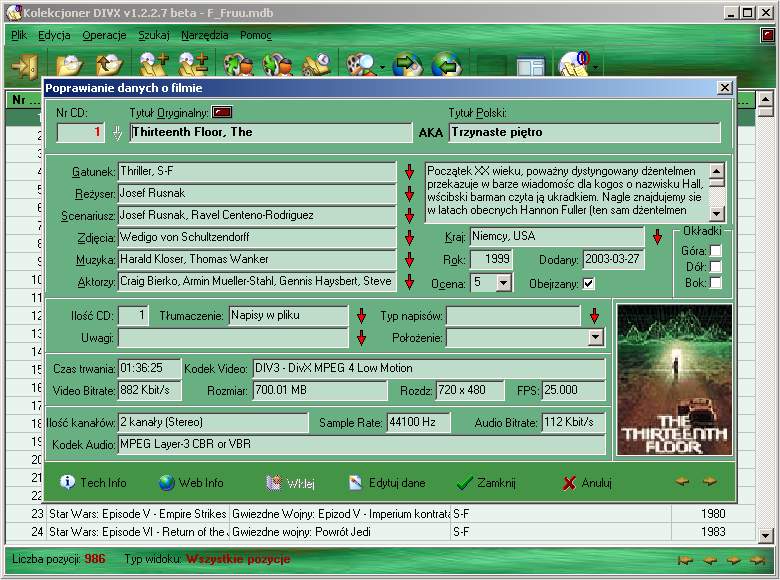Screen dimensions: 780x580
Task: Click the Zamknij button
Action: (485, 483)
